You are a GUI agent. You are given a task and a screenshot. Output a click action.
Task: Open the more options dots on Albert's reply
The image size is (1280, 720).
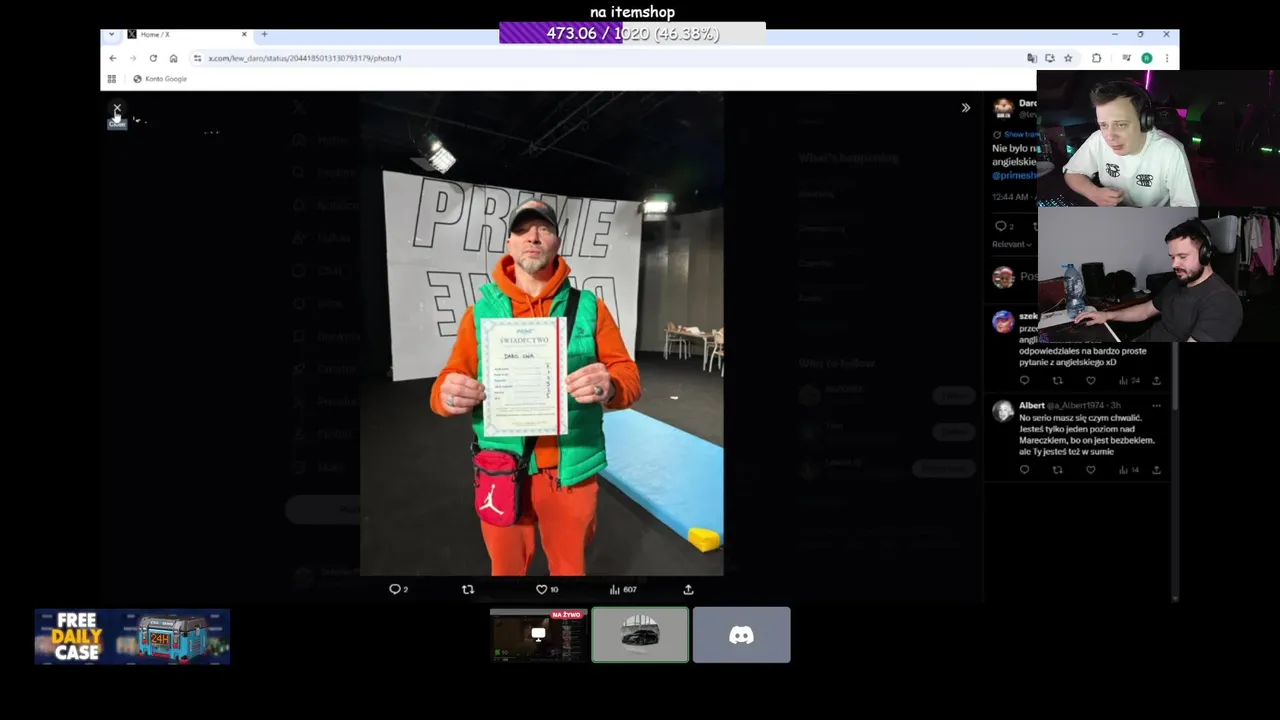(1156, 405)
